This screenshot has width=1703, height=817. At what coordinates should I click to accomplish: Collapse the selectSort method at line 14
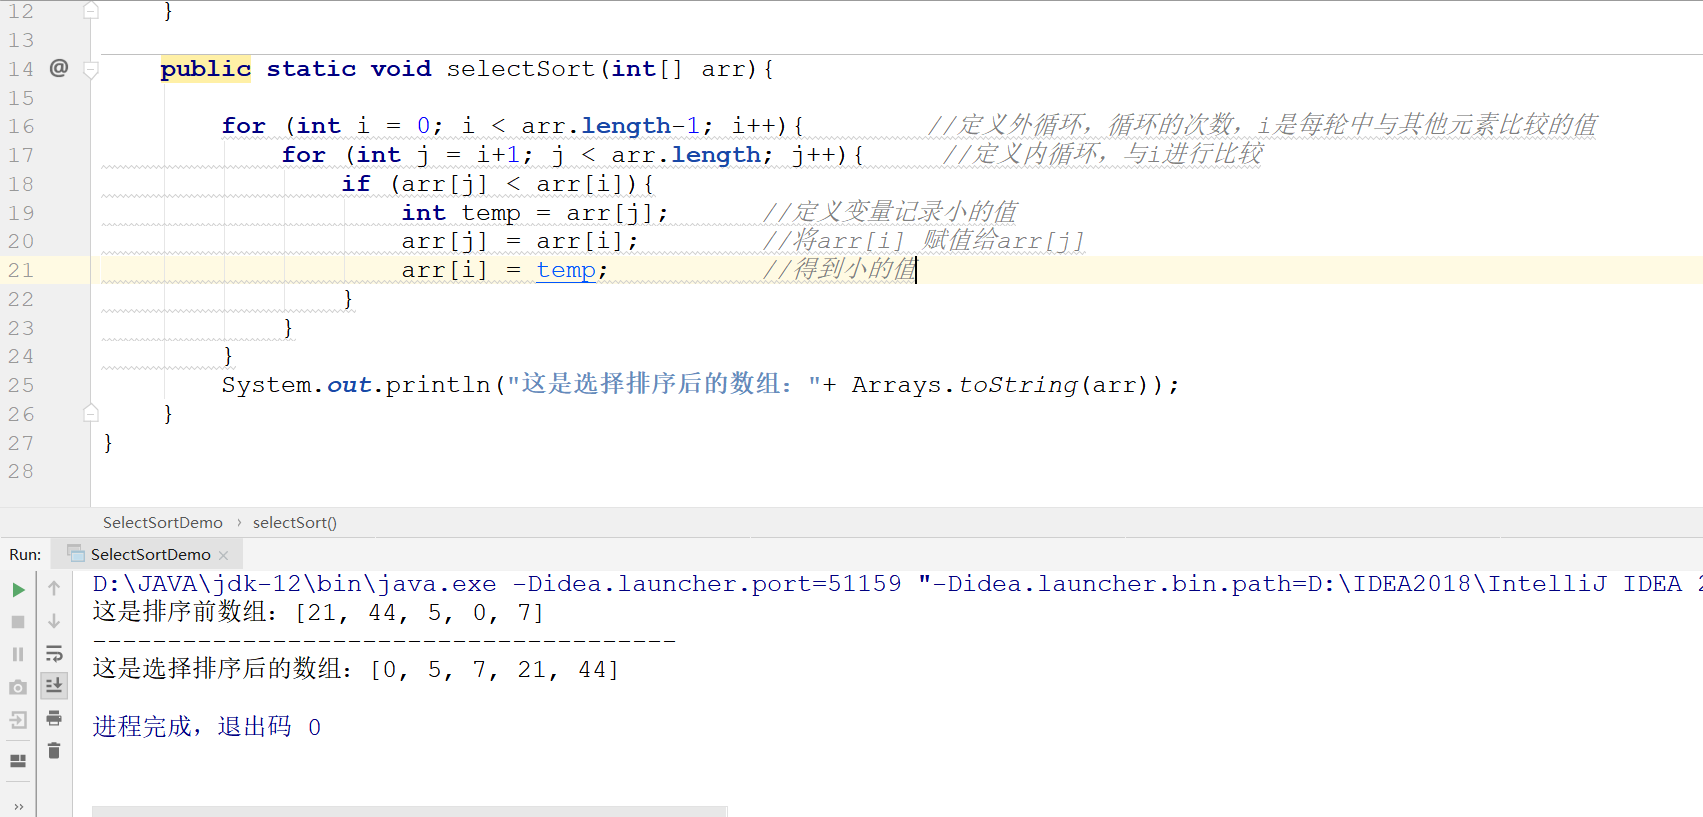[91, 69]
